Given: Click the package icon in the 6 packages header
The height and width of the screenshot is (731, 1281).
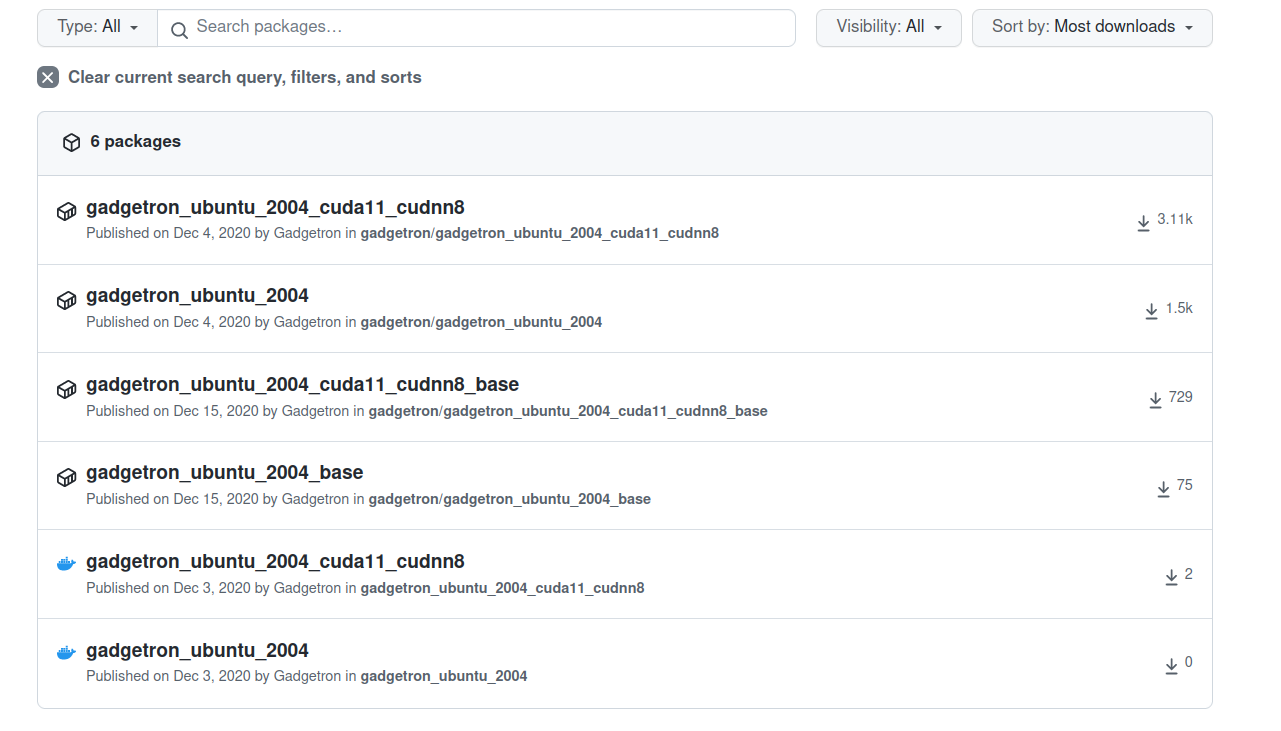Looking at the screenshot, I should (x=71, y=142).
